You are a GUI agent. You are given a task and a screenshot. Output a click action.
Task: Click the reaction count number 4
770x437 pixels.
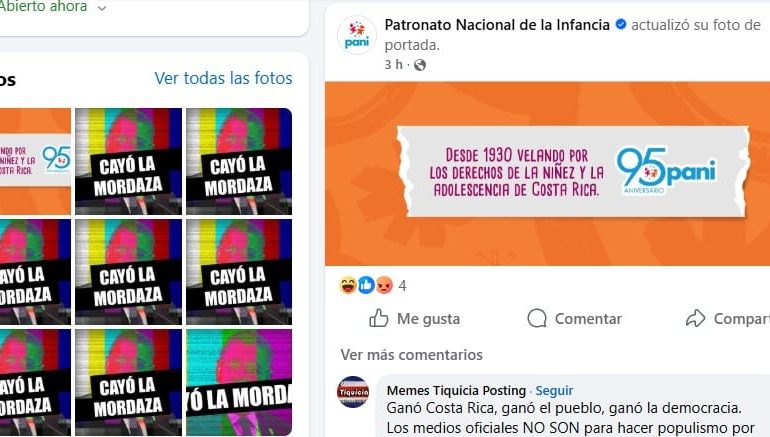(x=402, y=285)
